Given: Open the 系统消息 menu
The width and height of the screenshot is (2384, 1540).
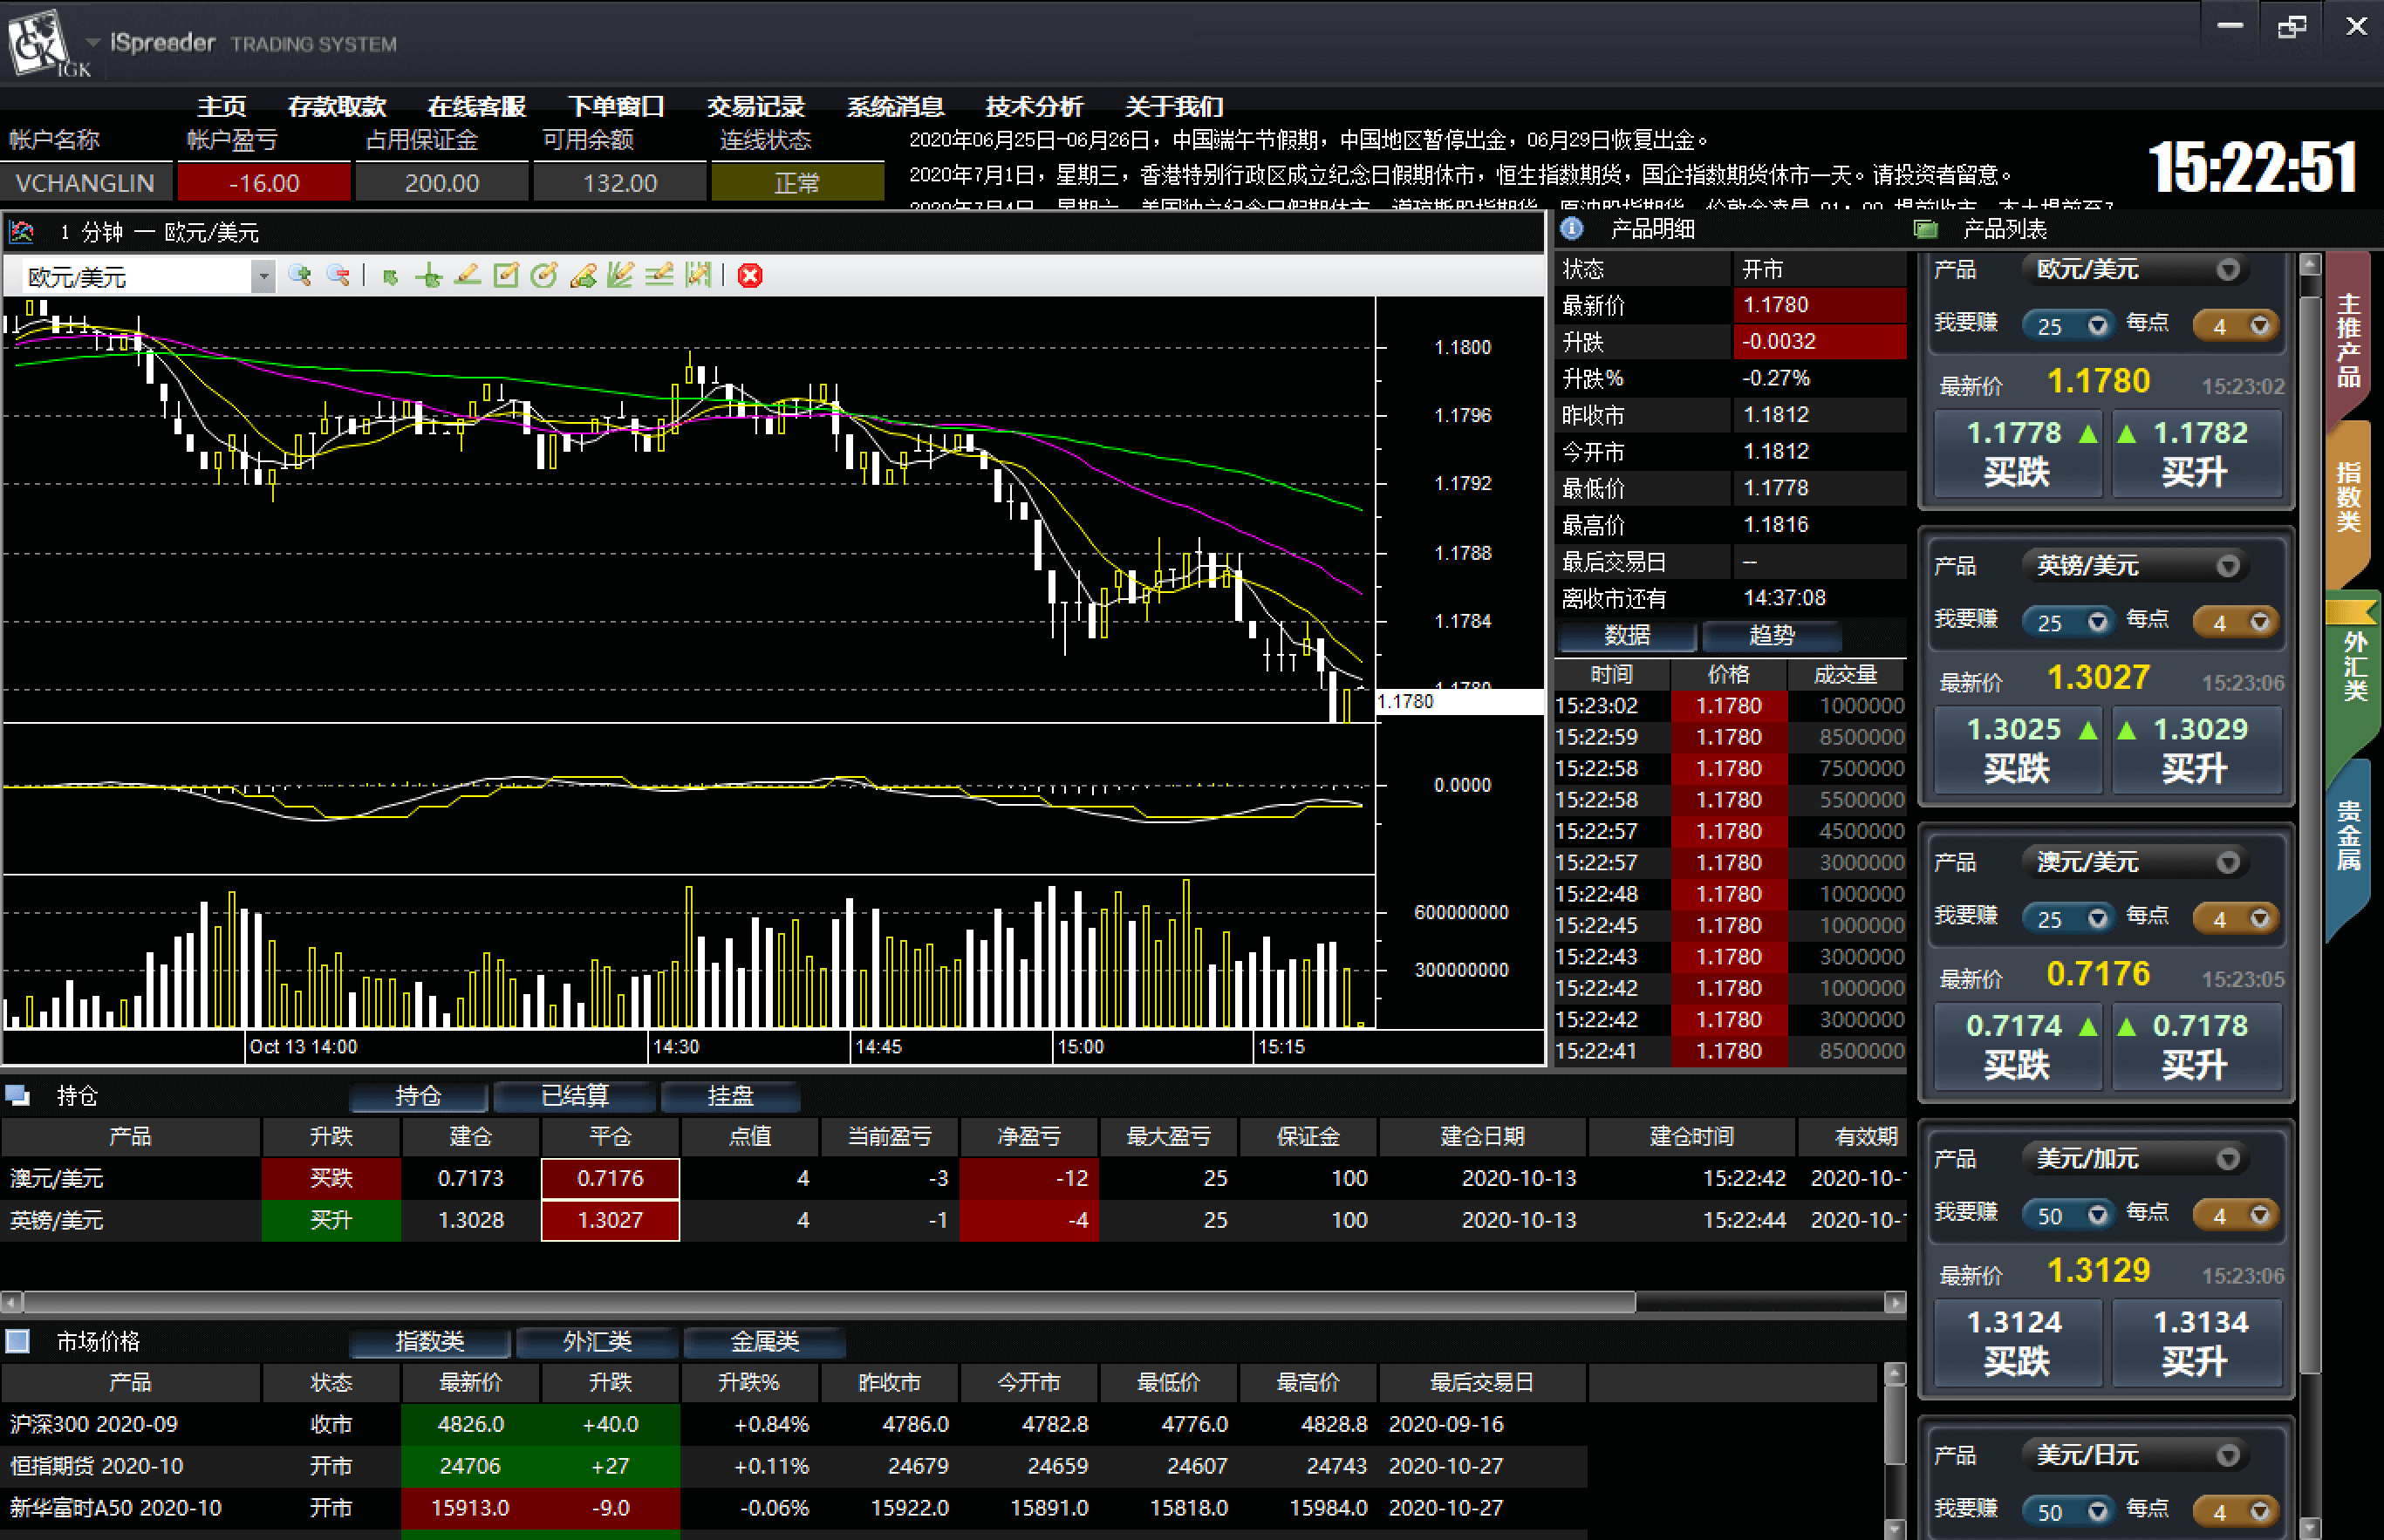Looking at the screenshot, I should click(x=895, y=106).
